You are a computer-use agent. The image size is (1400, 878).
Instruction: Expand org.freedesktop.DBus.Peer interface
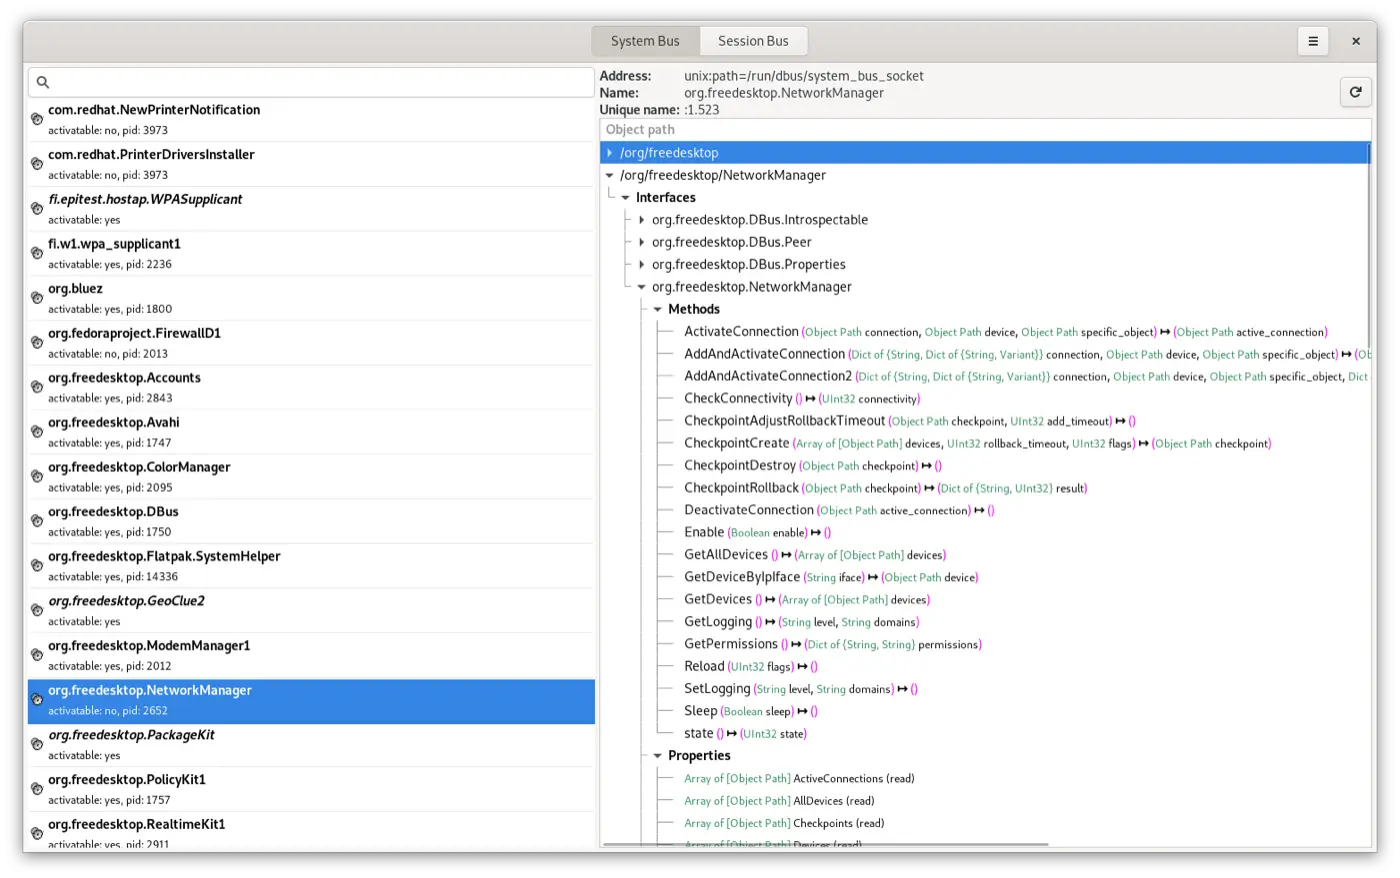pos(642,242)
